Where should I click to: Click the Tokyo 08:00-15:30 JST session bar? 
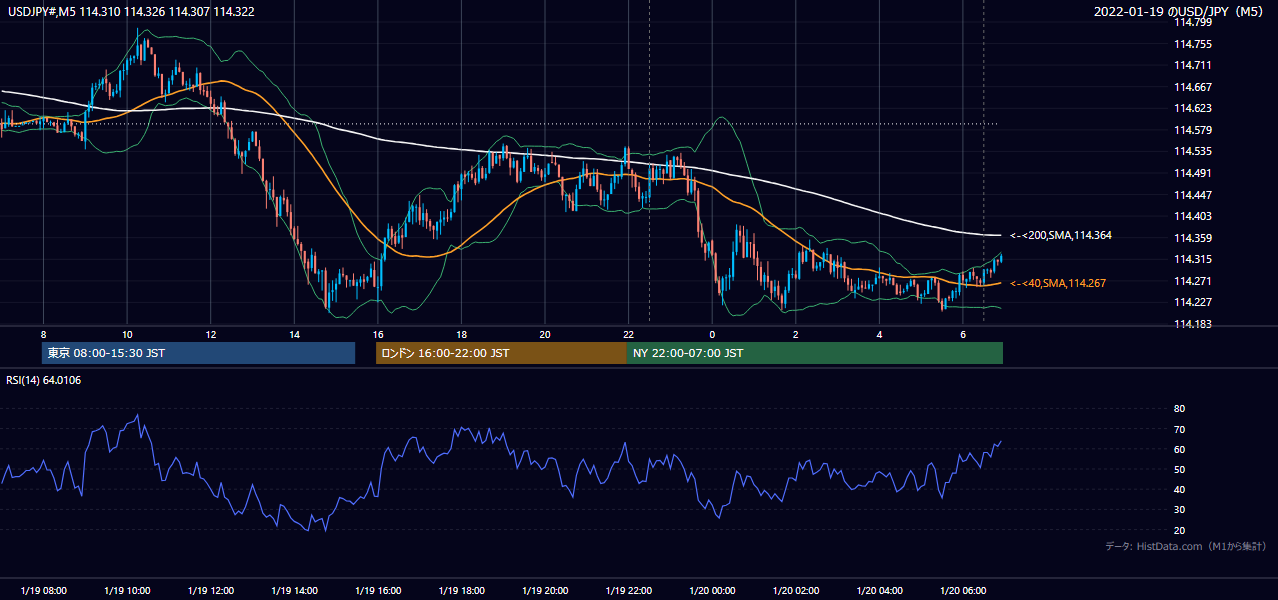tap(198, 353)
